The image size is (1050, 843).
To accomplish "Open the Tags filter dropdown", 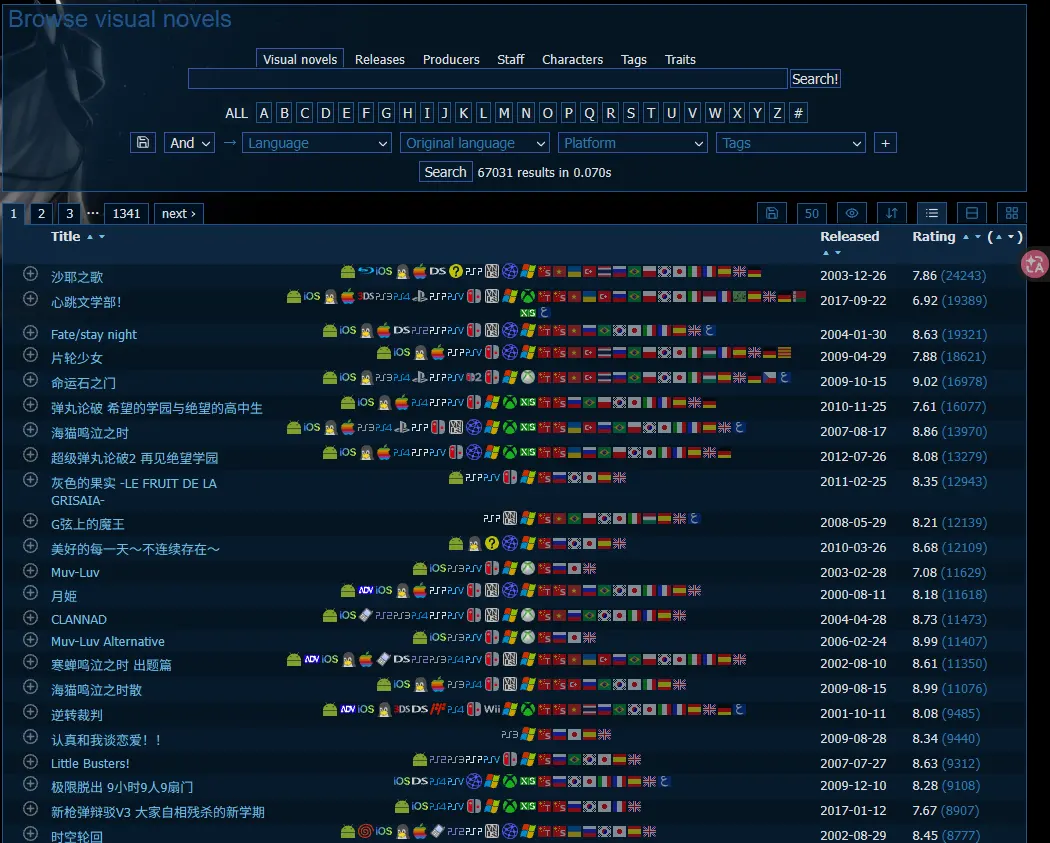I will [791, 143].
